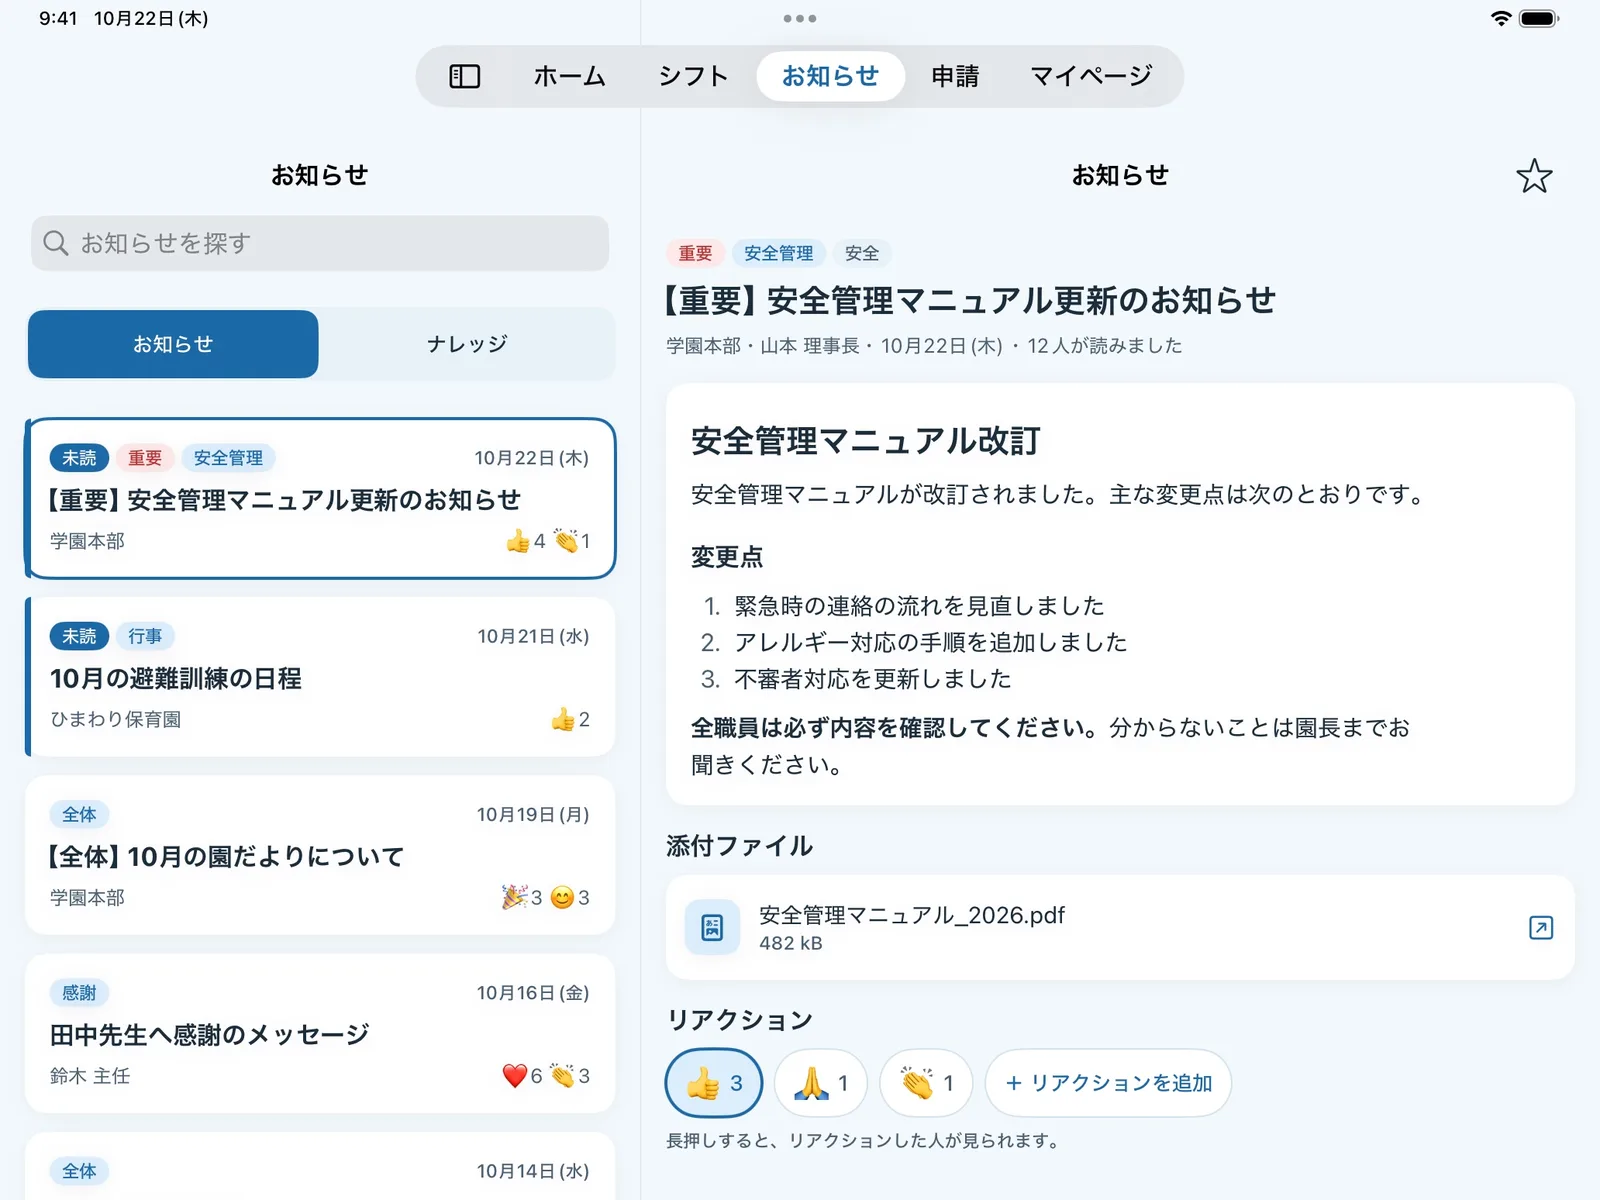Image resolution: width=1600 pixels, height=1200 pixels.
Task: Open the PDF attachment external link icon
Action: click(1541, 928)
